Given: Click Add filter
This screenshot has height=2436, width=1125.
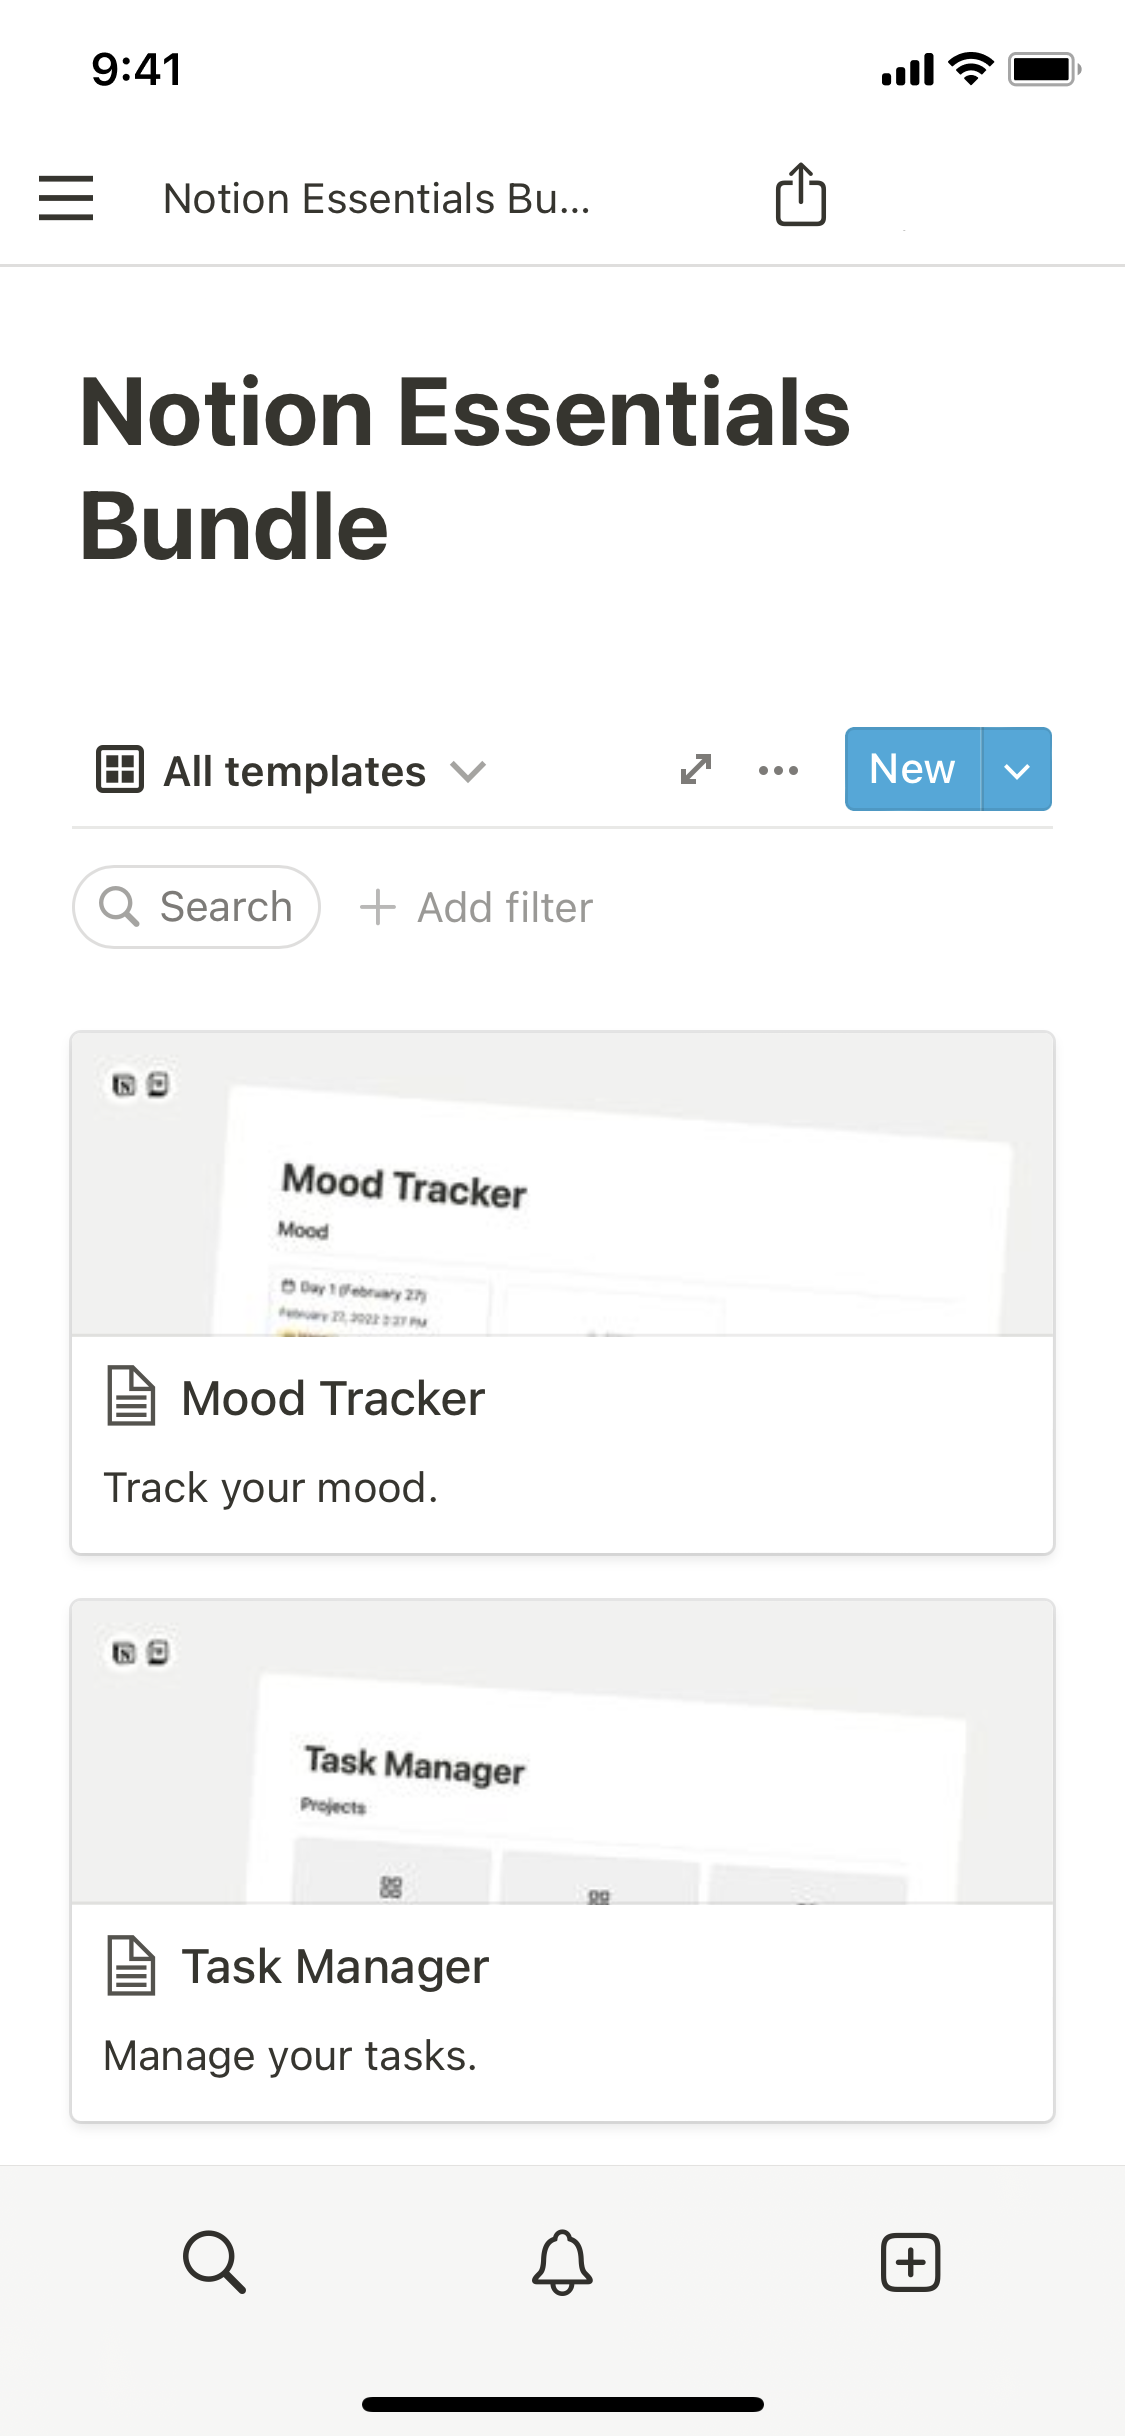Looking at the screenshot, I should click(477, 907).
